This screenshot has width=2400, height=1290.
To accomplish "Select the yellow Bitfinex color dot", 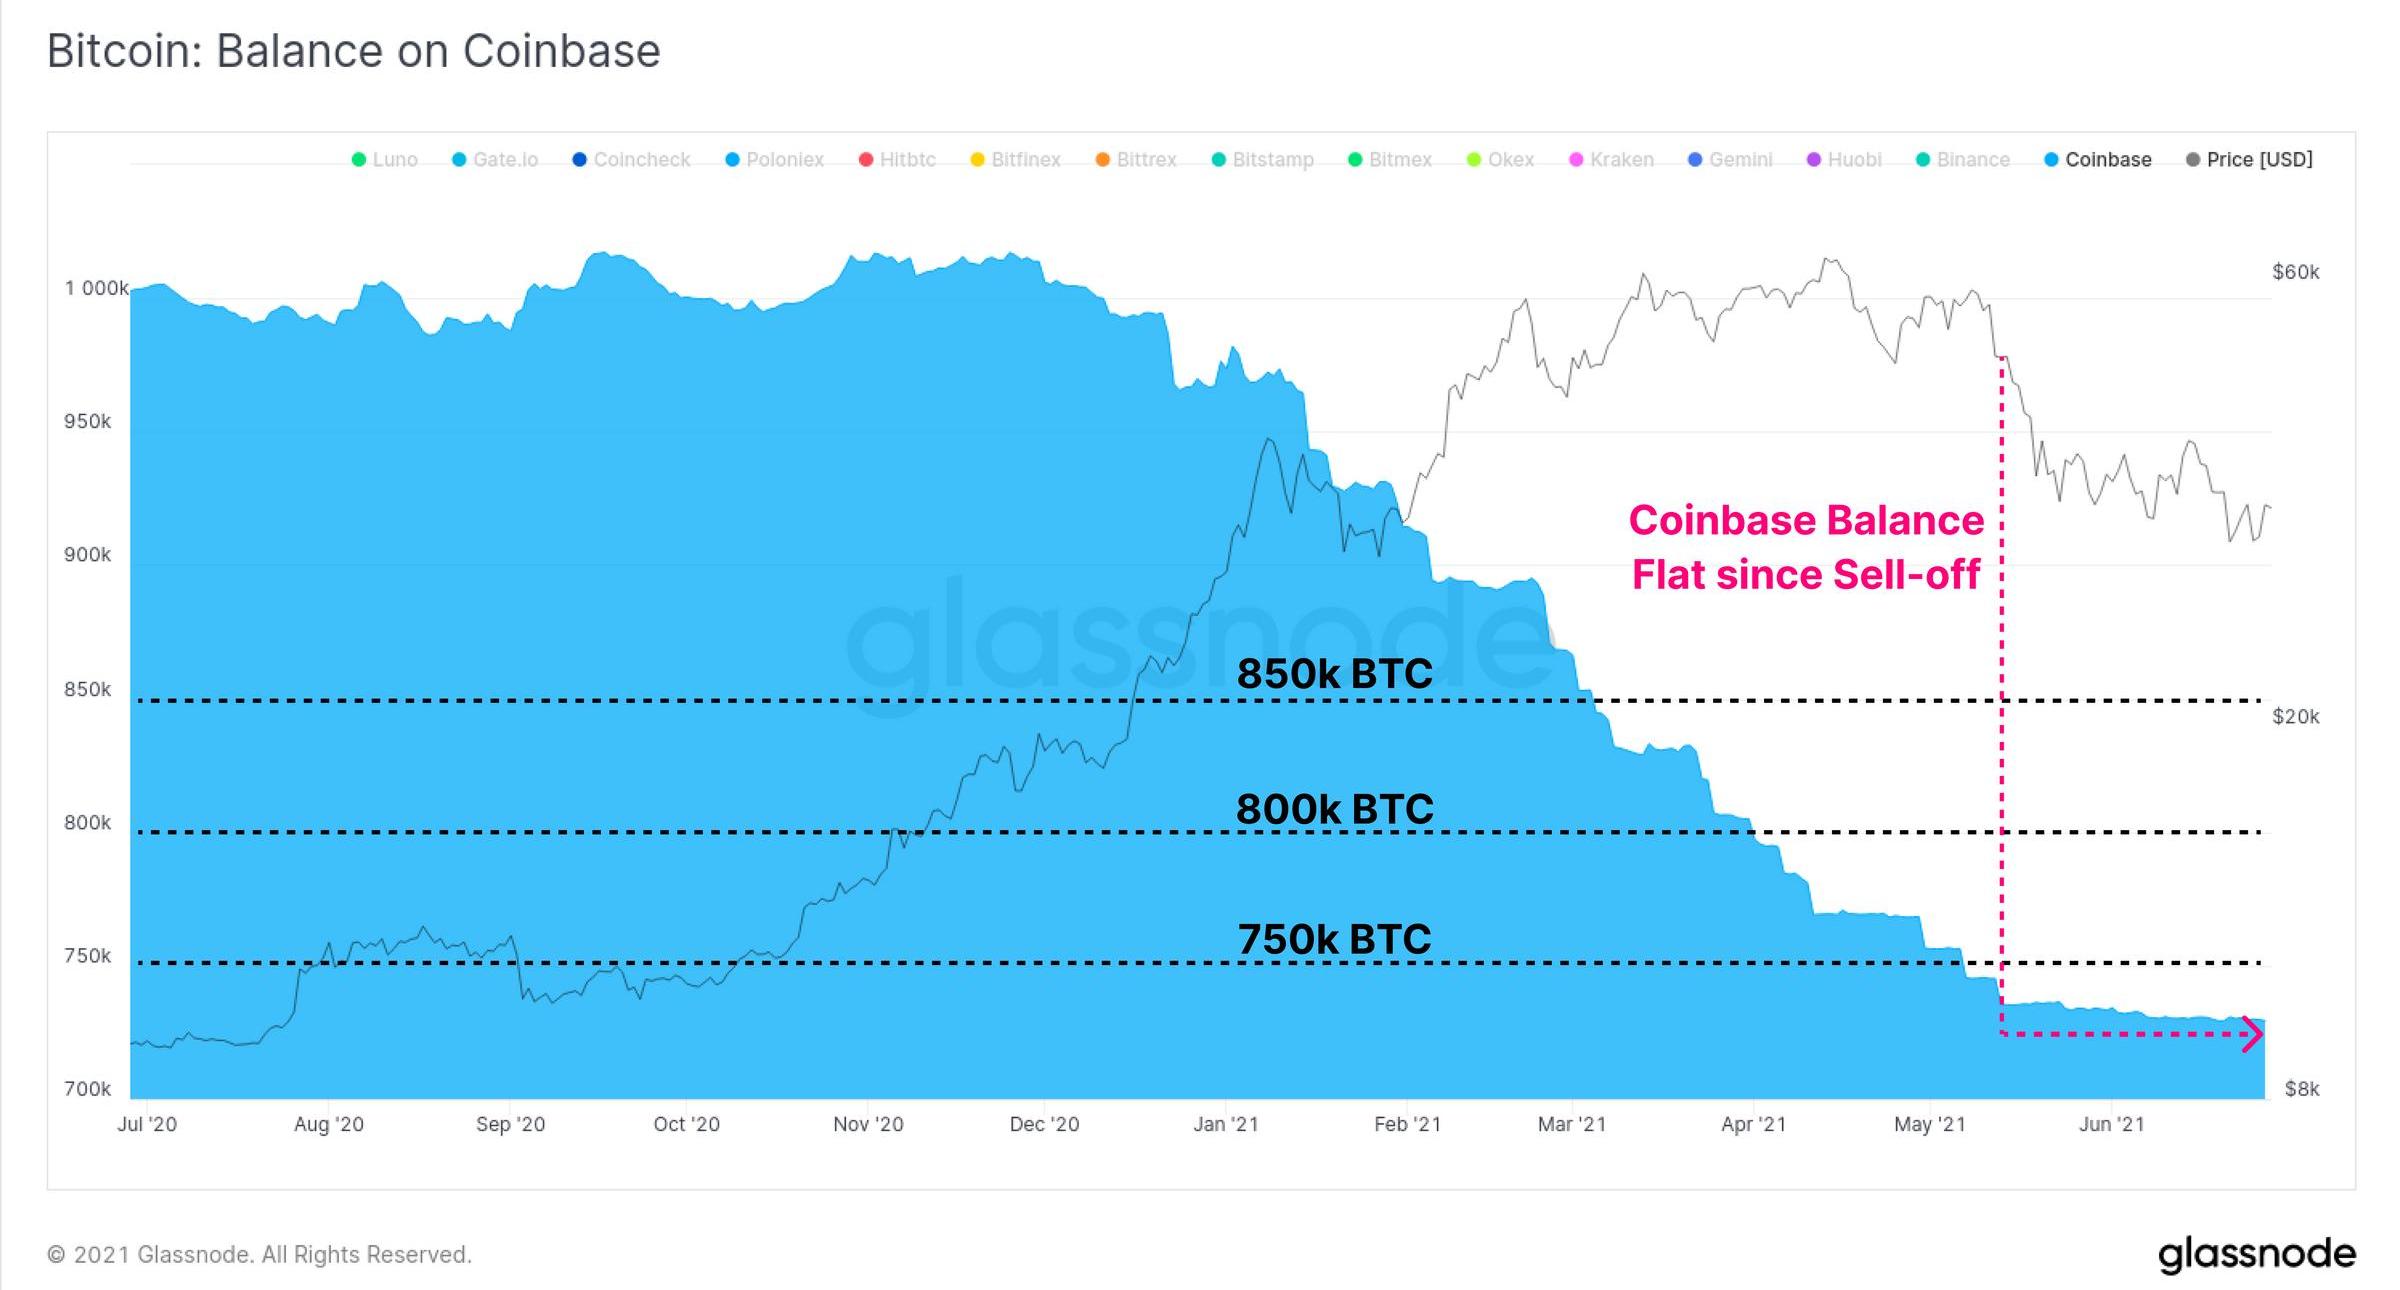I will coord(978,160).
